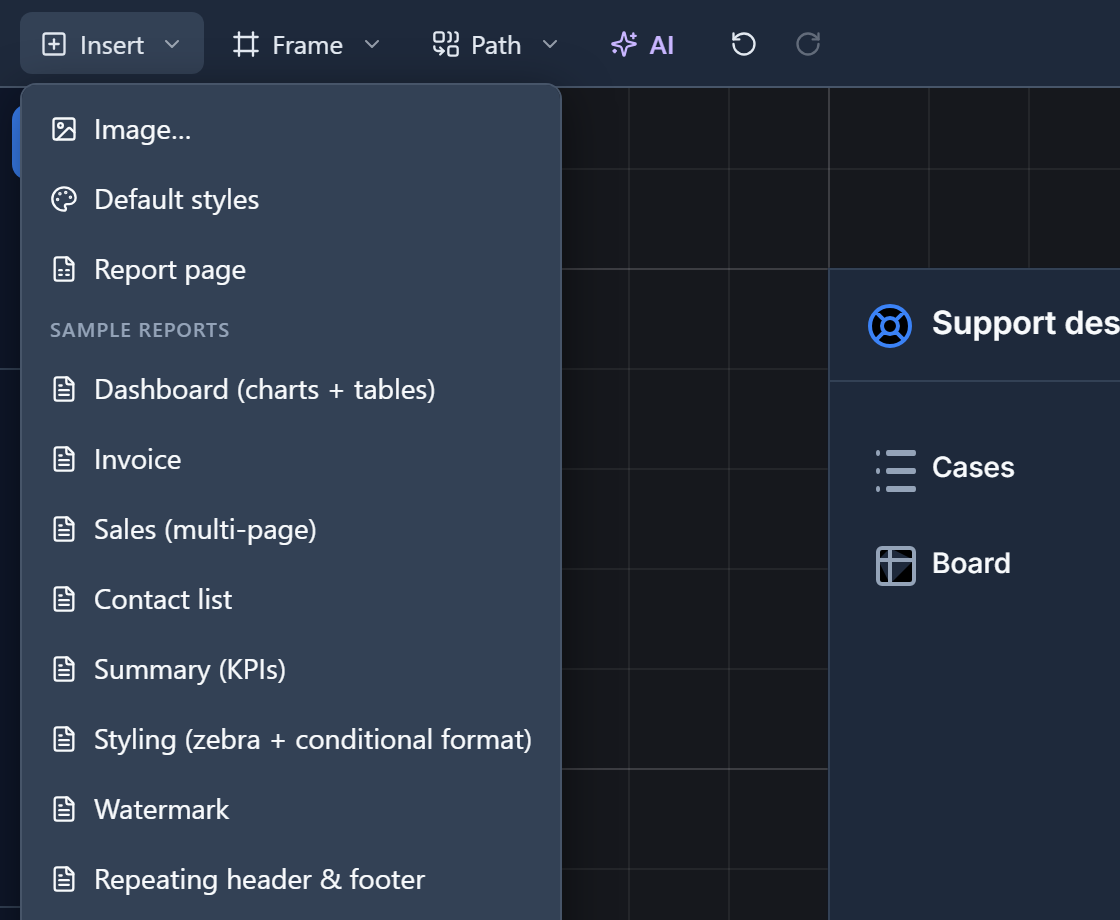Viewport: 1120px width, 920px height.
Task: Click the file icon beside Invoice
Action: (64, 459)
